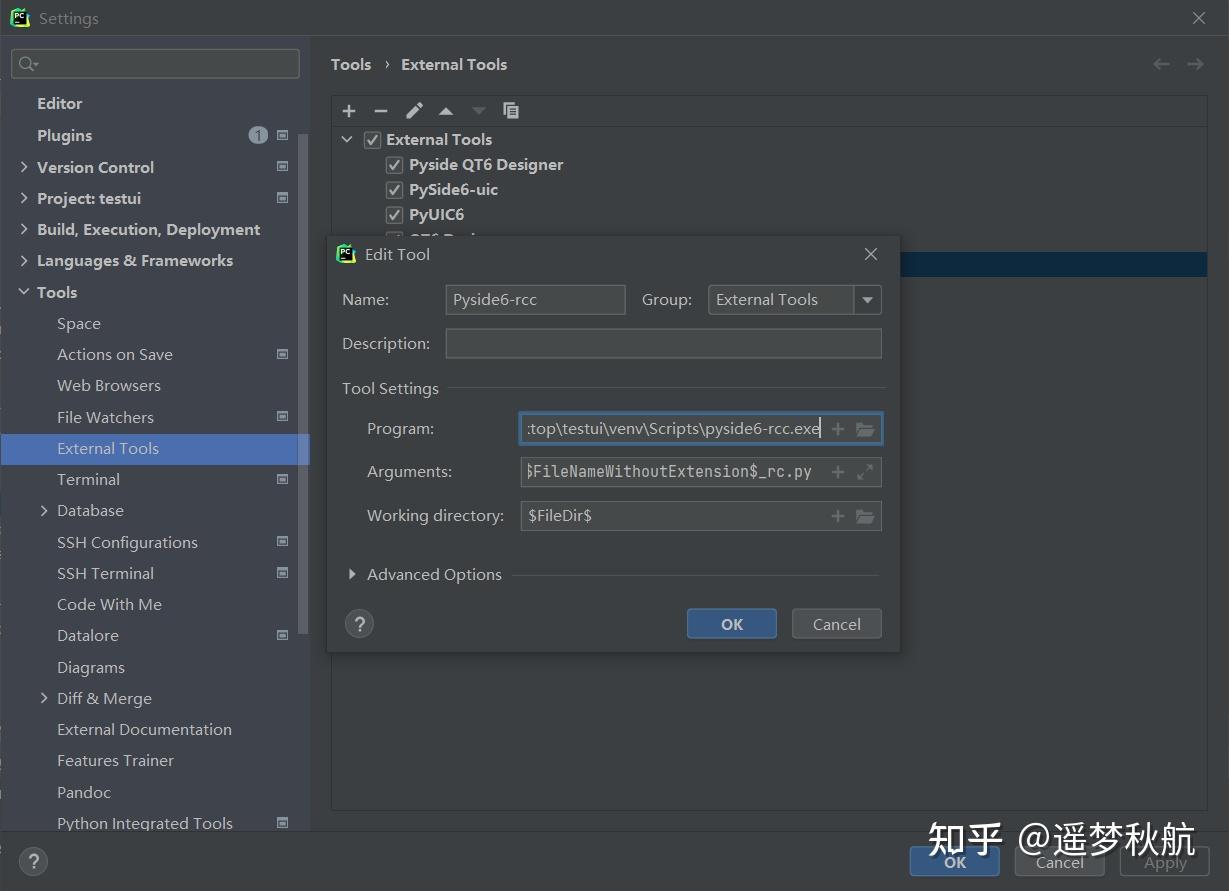Uncheck the Pyside QT6 Designer checkbox
The image size is (1229, 891).
394,164
